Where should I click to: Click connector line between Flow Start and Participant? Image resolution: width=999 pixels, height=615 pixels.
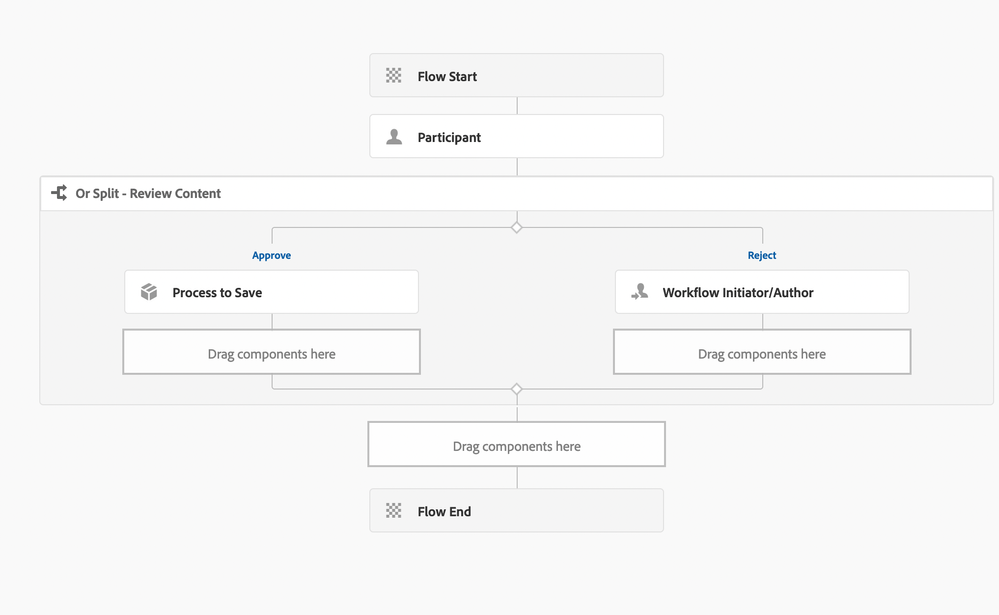coord(517,106)
